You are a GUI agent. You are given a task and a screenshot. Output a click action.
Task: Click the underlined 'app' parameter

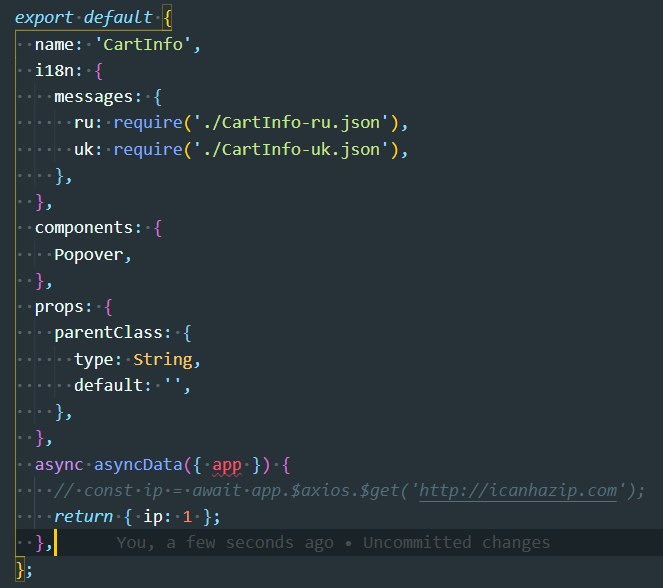pos(227,465)
